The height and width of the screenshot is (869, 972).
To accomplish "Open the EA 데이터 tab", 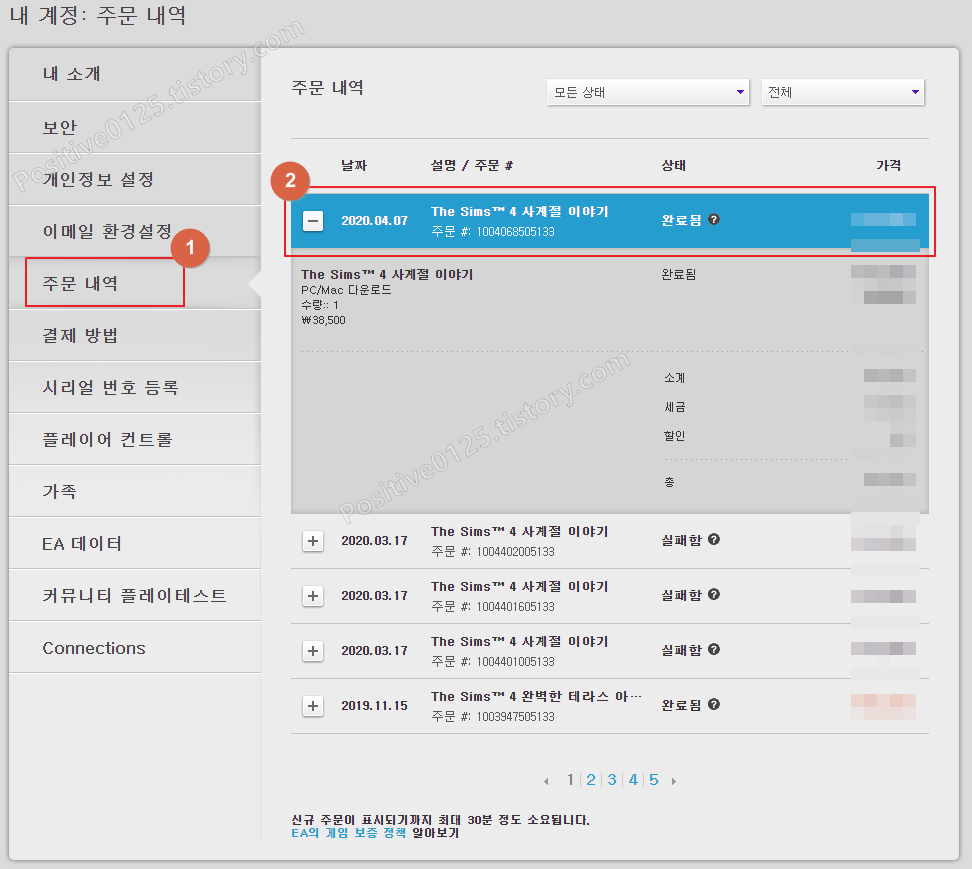I will click(x=135, y=544).
